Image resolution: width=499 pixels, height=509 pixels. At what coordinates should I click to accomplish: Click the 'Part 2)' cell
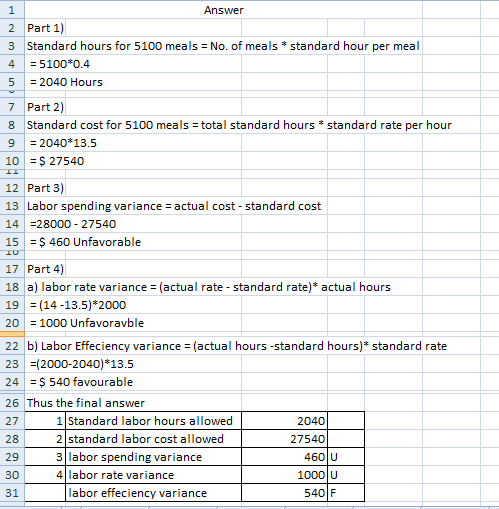click(x=45, y=107)
